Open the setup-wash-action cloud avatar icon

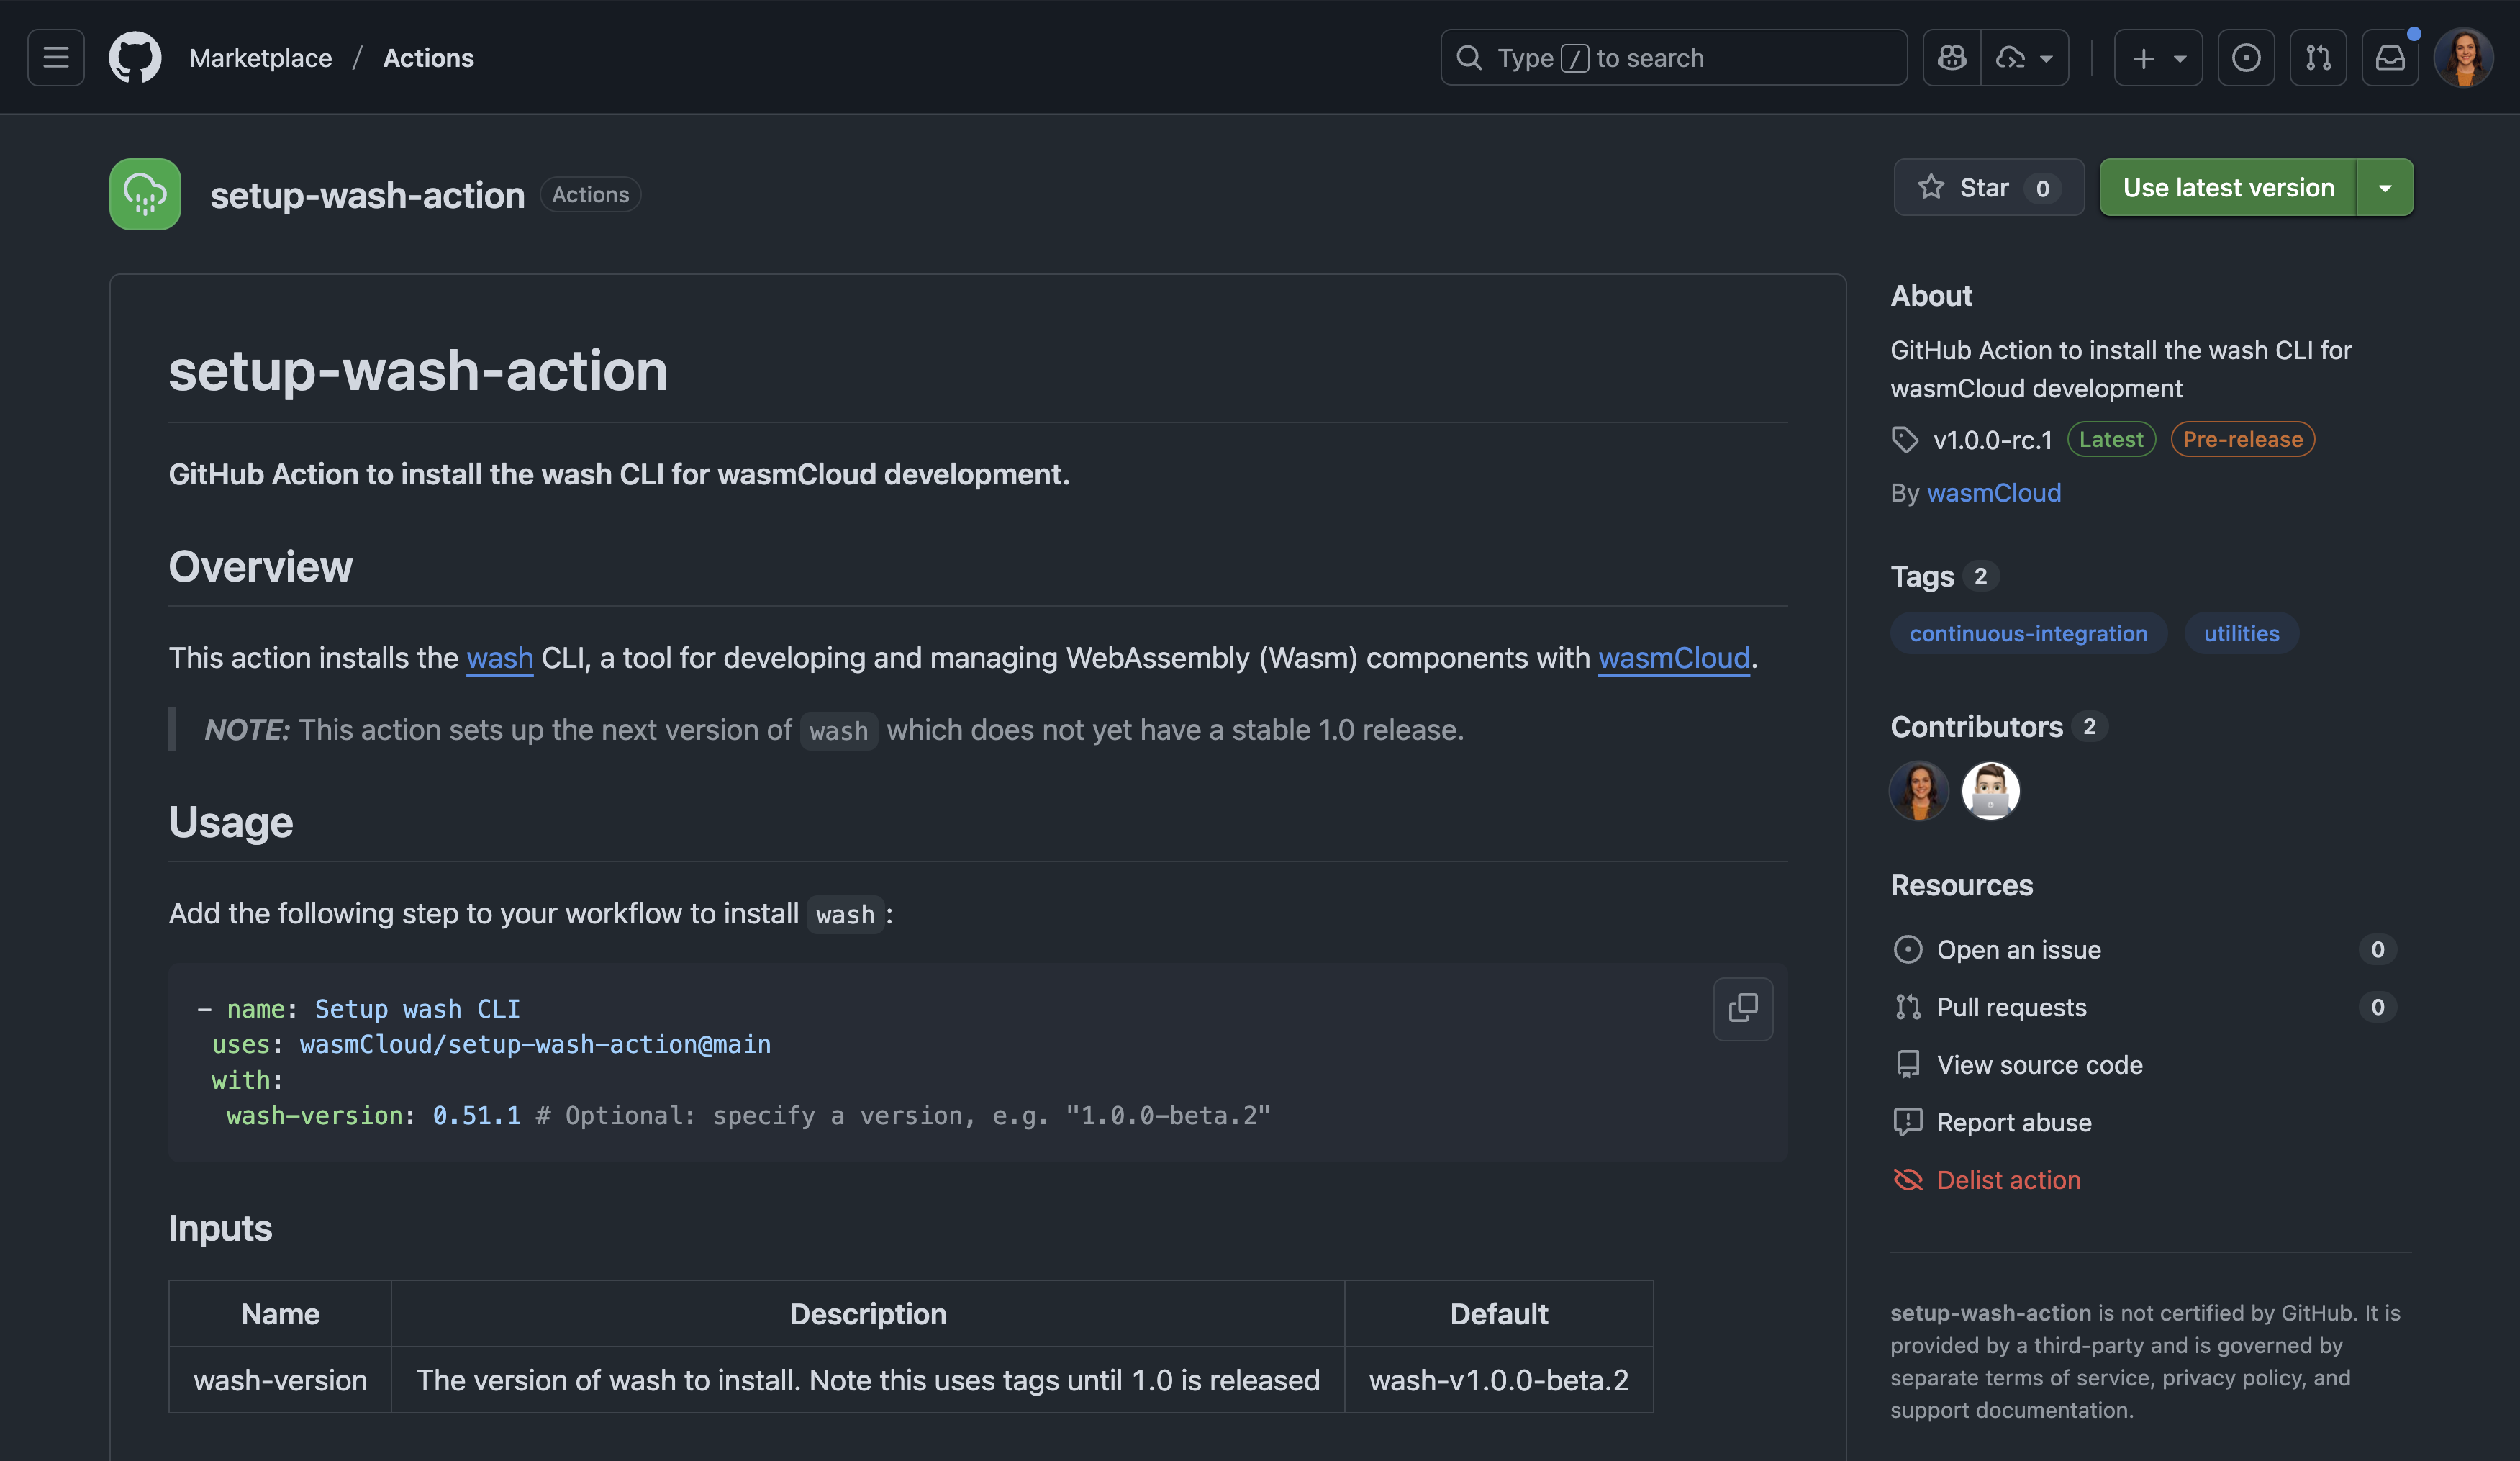pos(144,194)
